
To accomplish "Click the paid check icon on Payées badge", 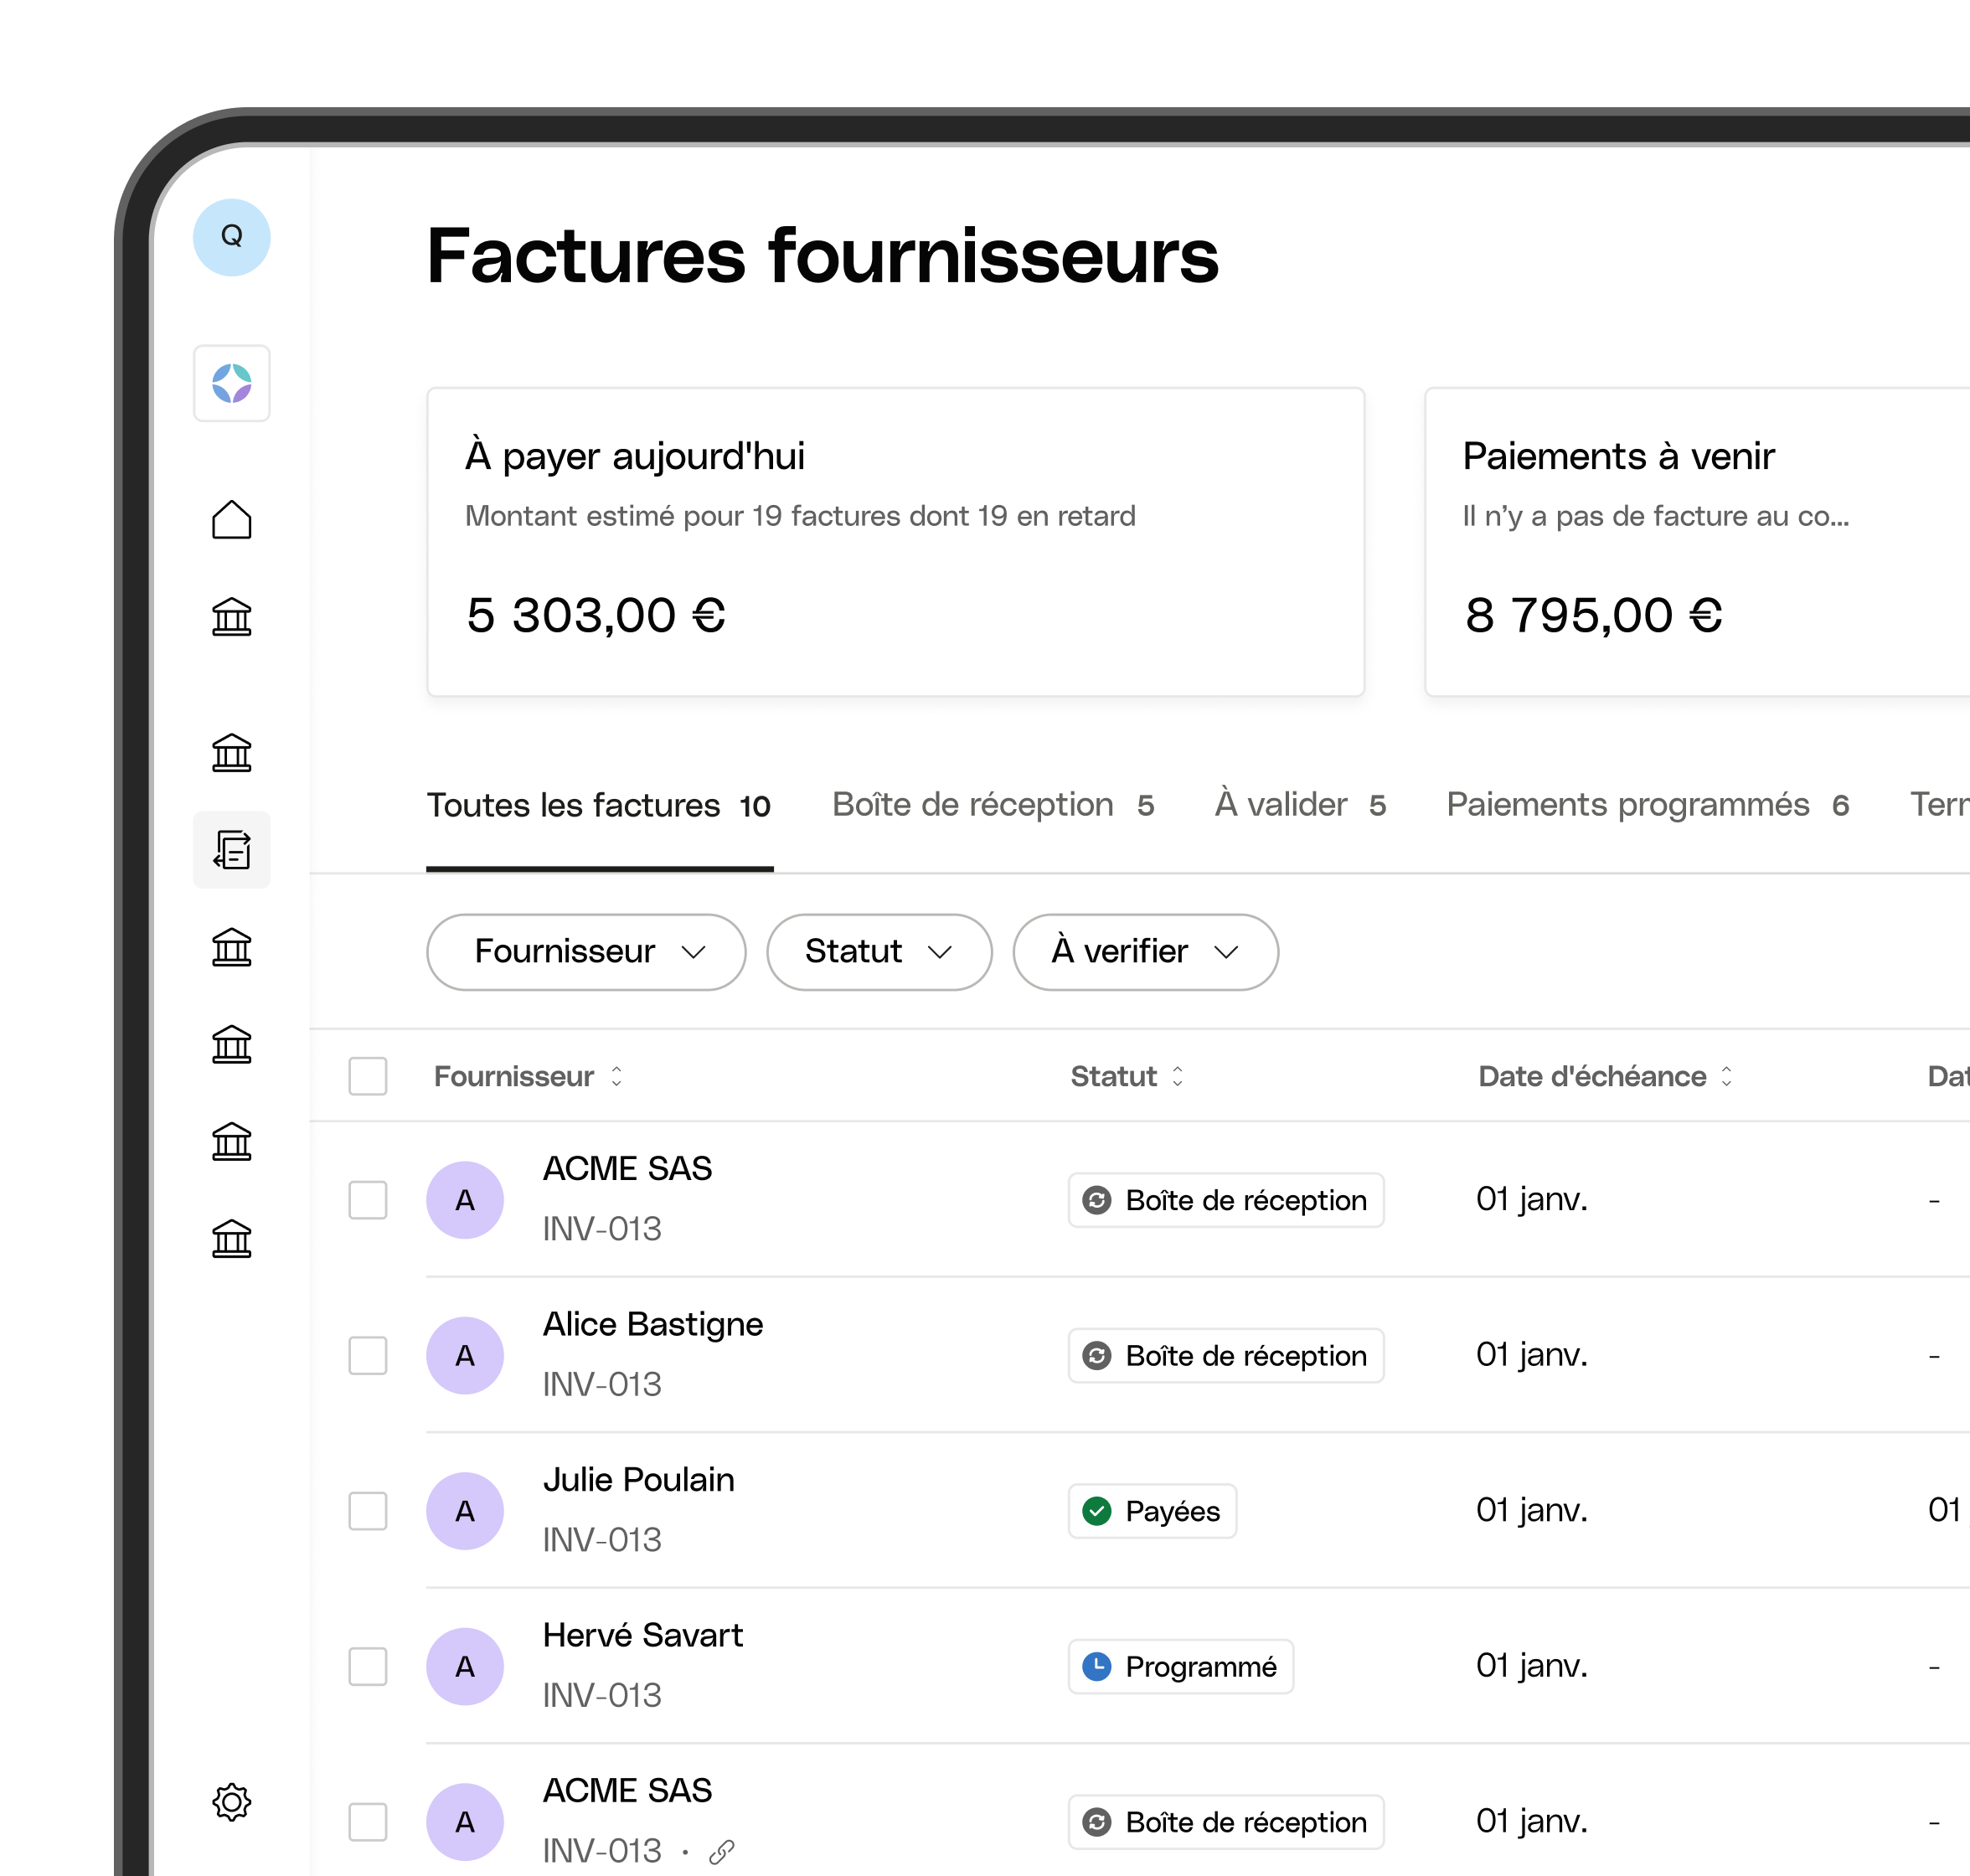I will click(1098, 1512).
